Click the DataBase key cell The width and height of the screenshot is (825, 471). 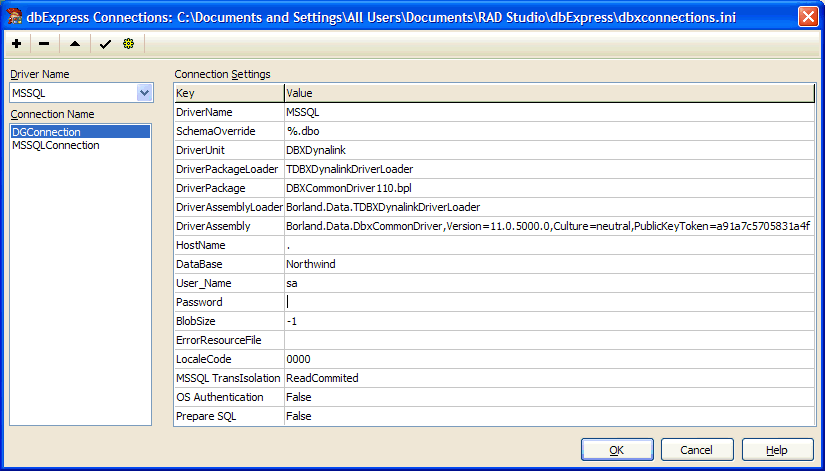[x=229, y=264]
